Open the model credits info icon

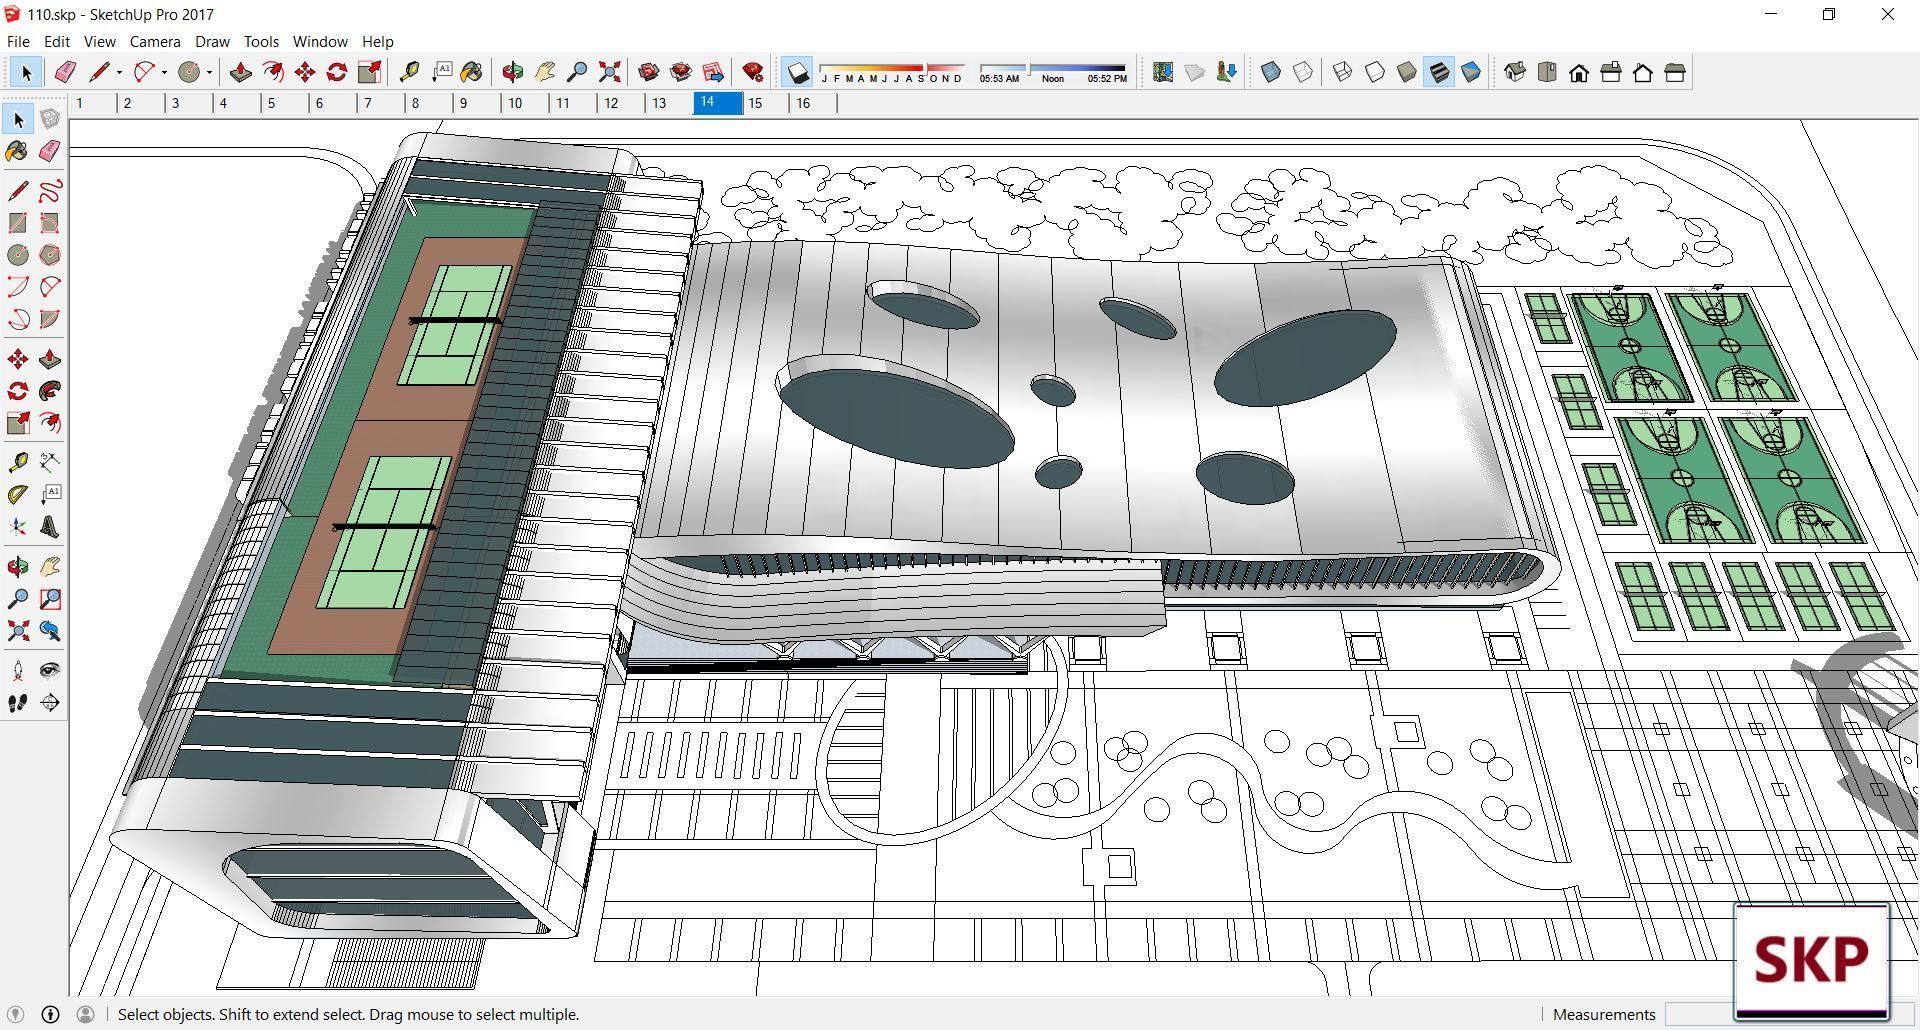[x=50, y=1014]
